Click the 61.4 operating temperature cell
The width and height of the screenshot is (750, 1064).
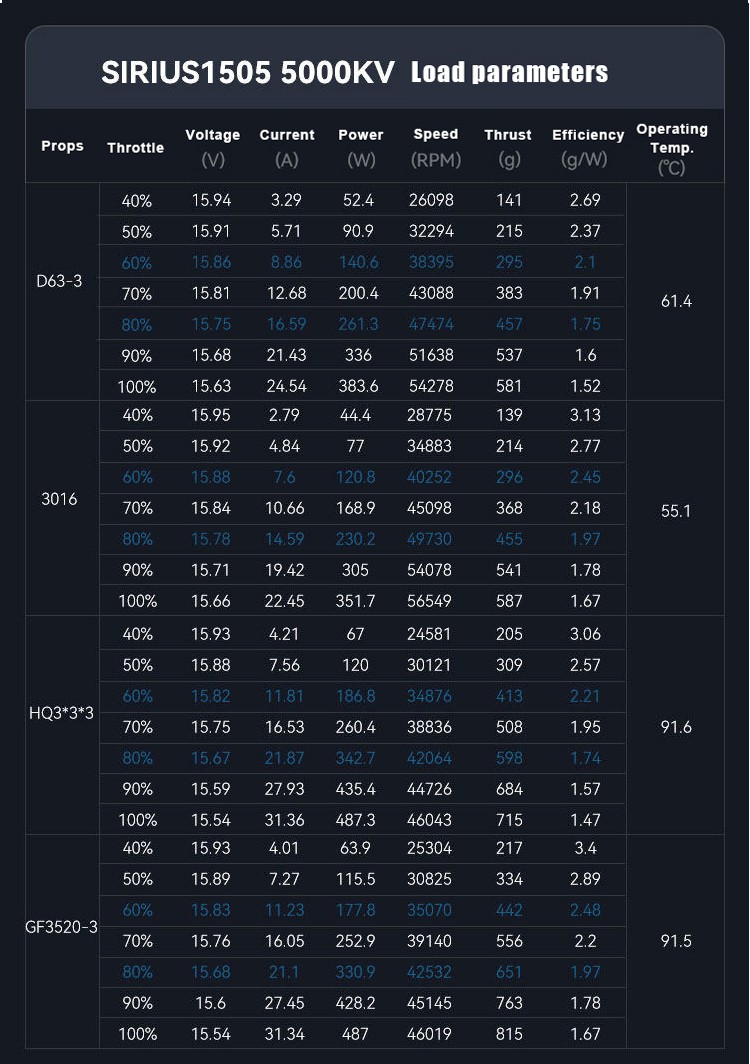[x=676, y=301]
